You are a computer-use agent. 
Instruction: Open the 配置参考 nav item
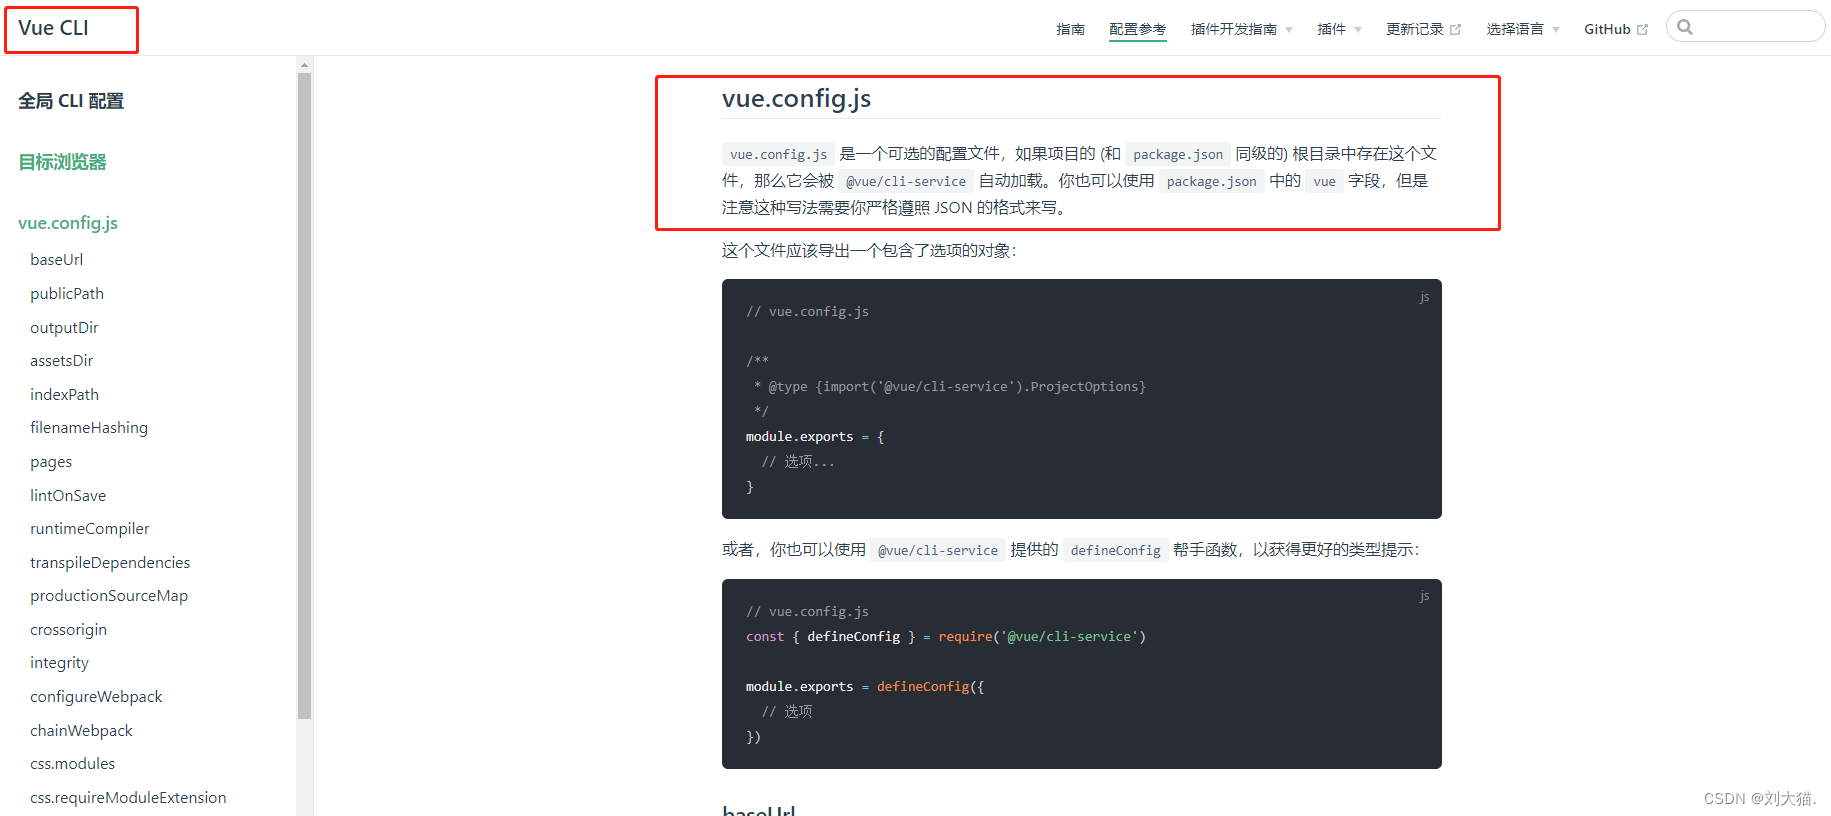coord(1137,29)
